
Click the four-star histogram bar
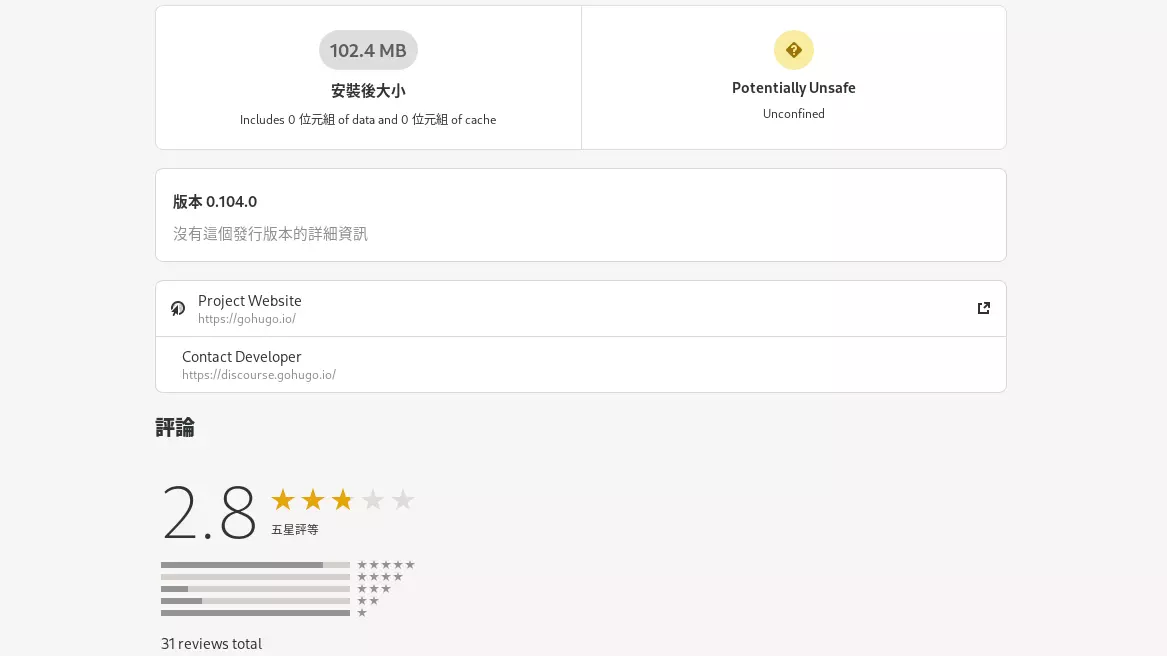pos(255,577)
